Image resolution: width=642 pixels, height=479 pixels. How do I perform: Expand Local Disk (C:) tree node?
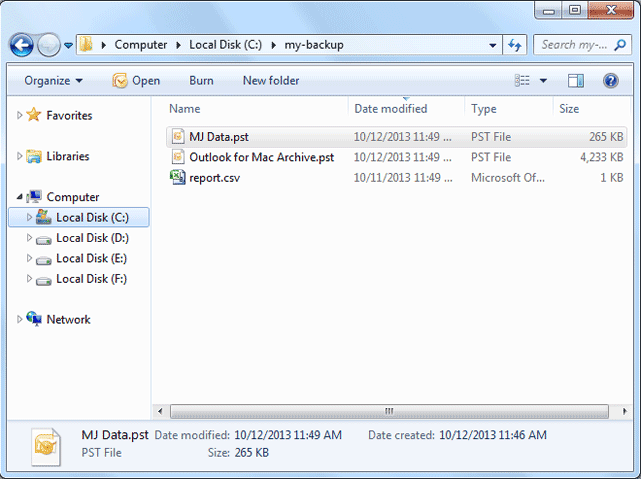point(29,217)
